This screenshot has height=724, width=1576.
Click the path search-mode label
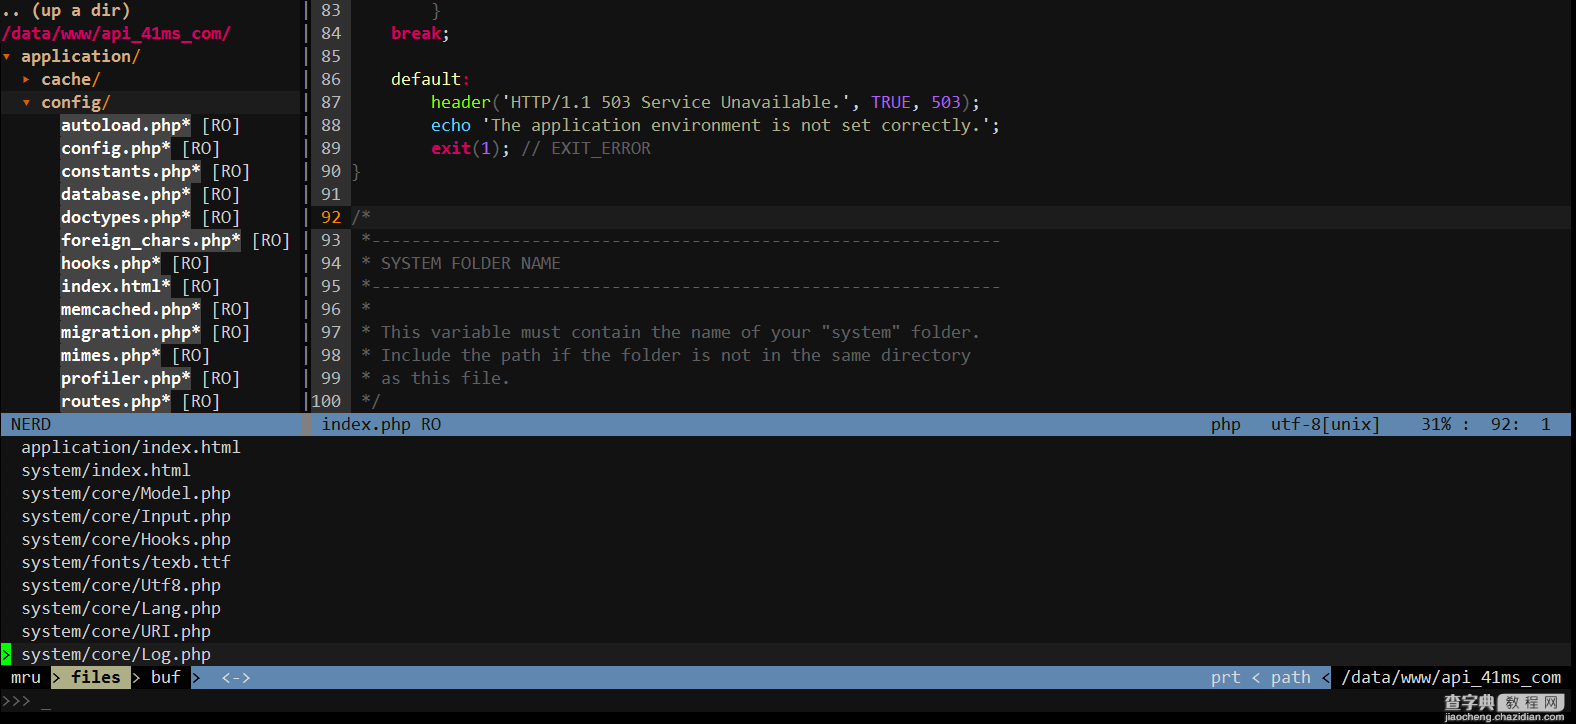click(1291, 678)
